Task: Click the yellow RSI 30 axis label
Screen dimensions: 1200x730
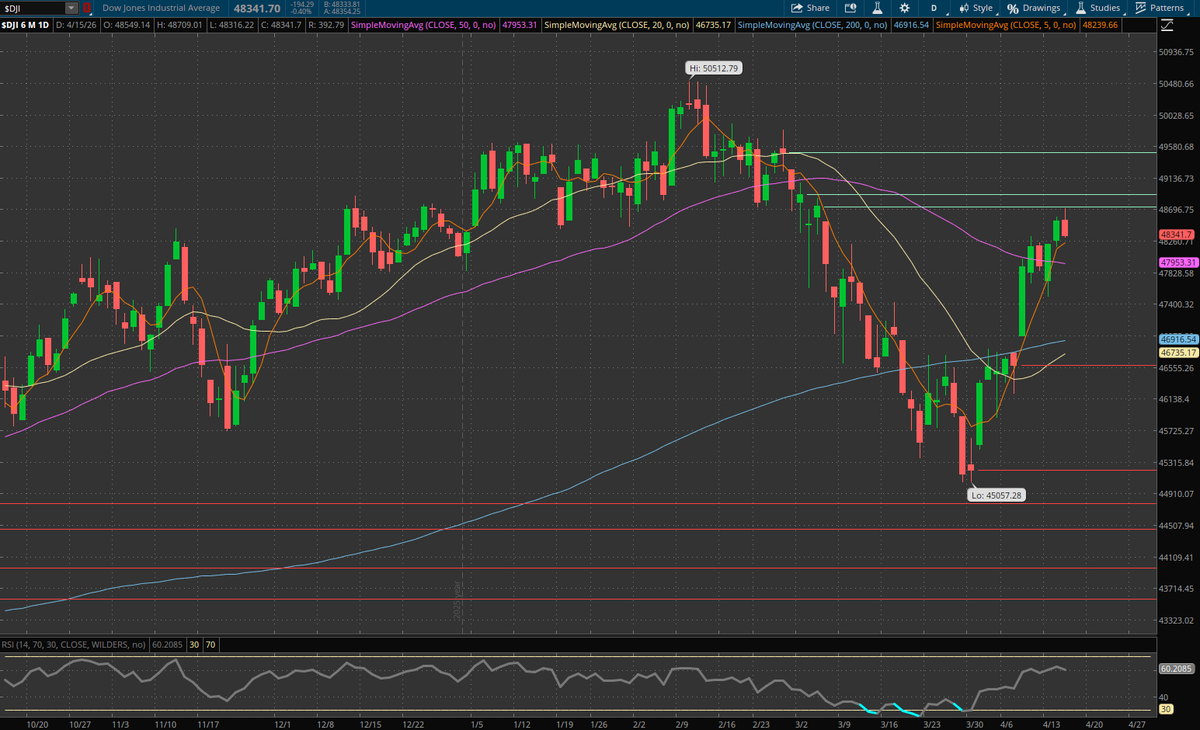Action: point(1165,709)
